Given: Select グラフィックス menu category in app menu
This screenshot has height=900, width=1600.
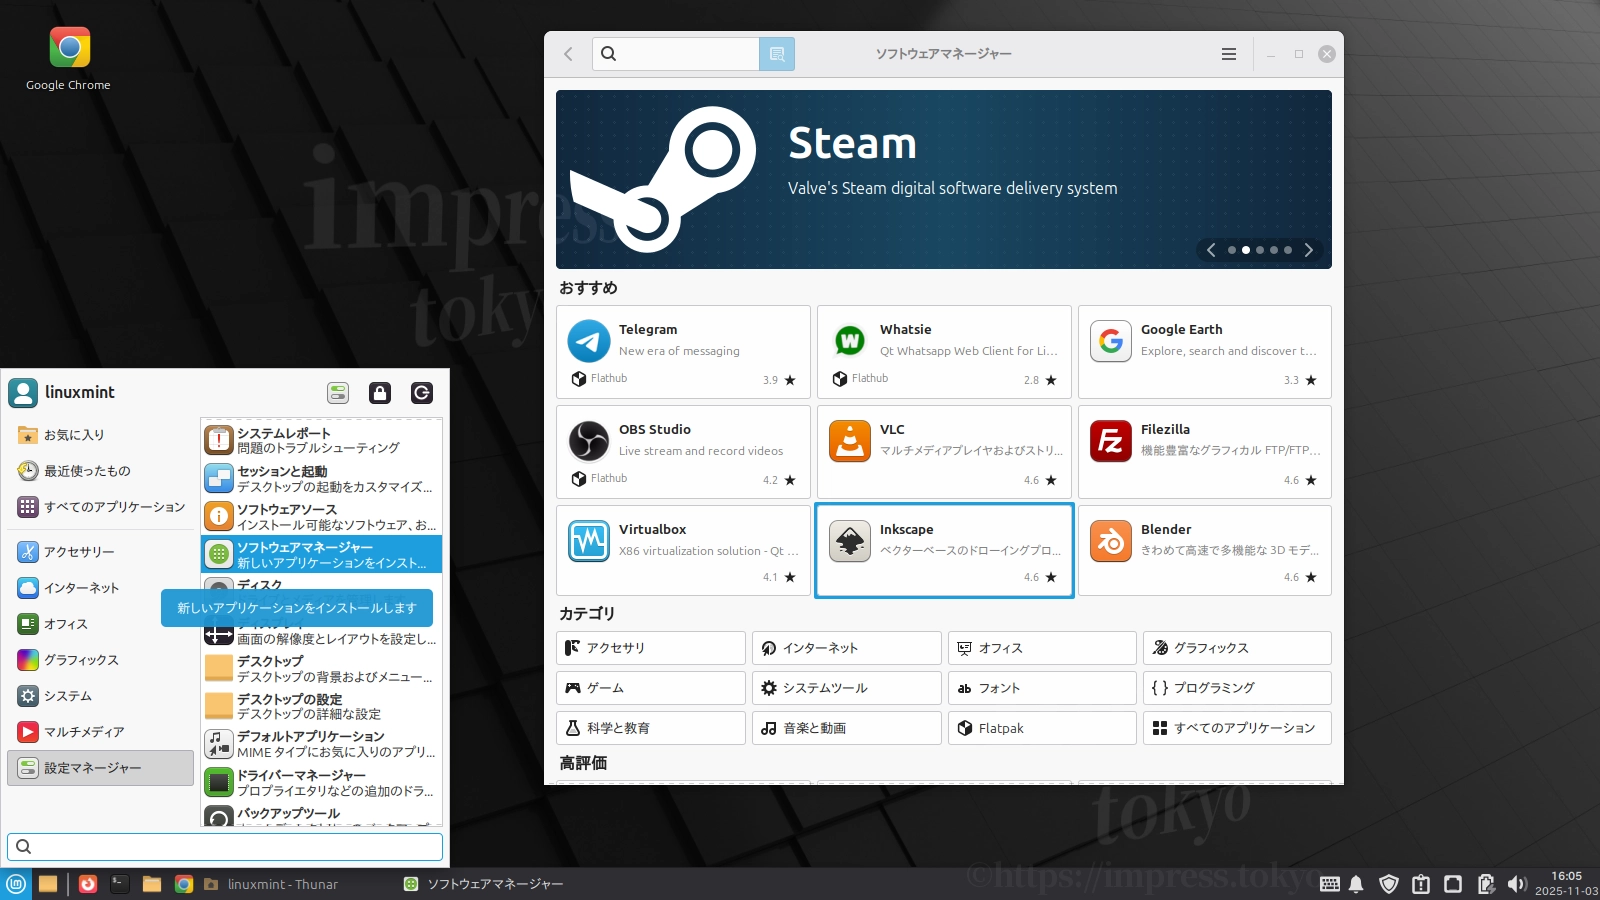Looking at the screenshot, I should click(x=100, y=660).
